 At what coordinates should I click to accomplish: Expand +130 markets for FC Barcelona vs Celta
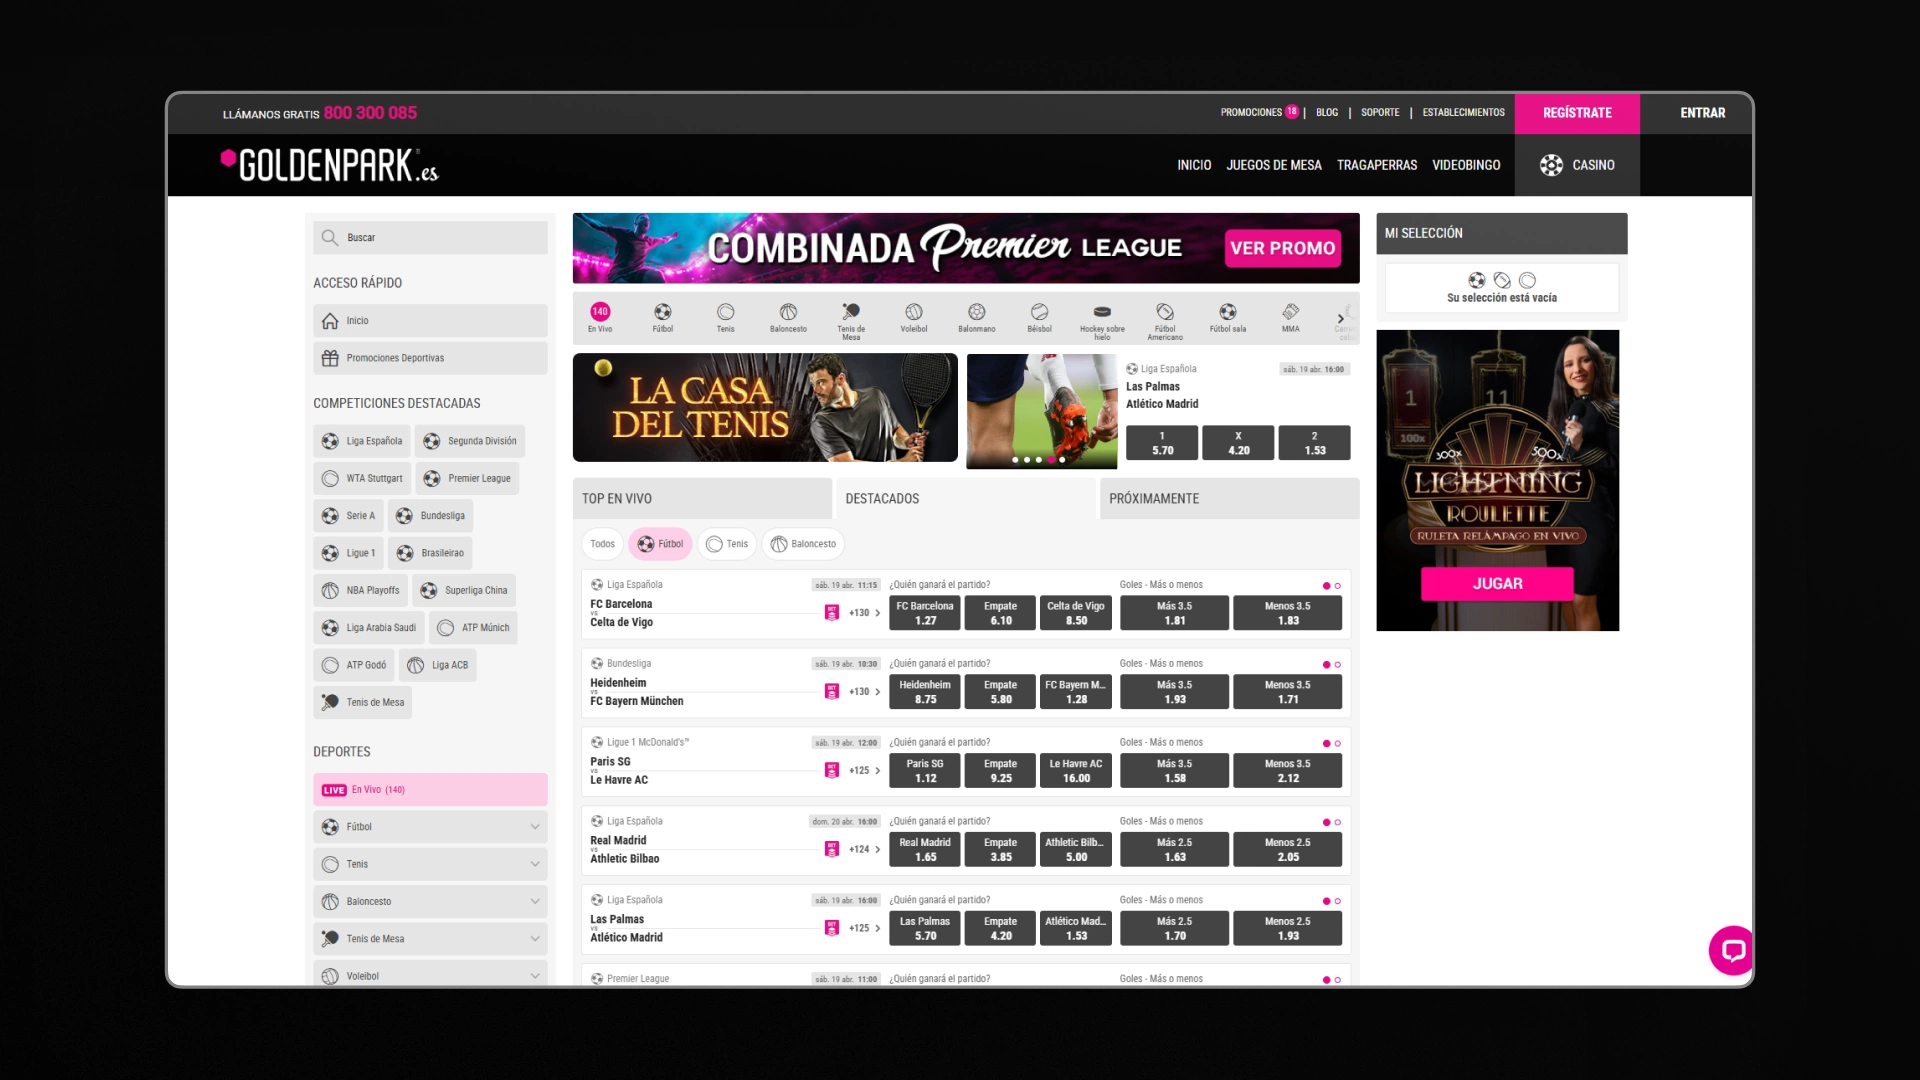[x=865, y=613]
